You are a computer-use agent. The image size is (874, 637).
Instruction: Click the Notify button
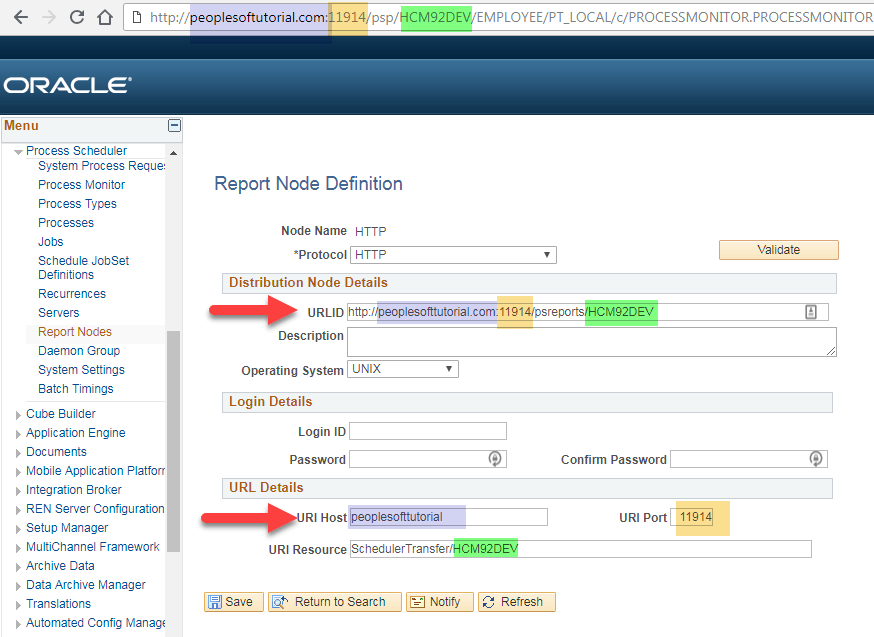(440, 602)
